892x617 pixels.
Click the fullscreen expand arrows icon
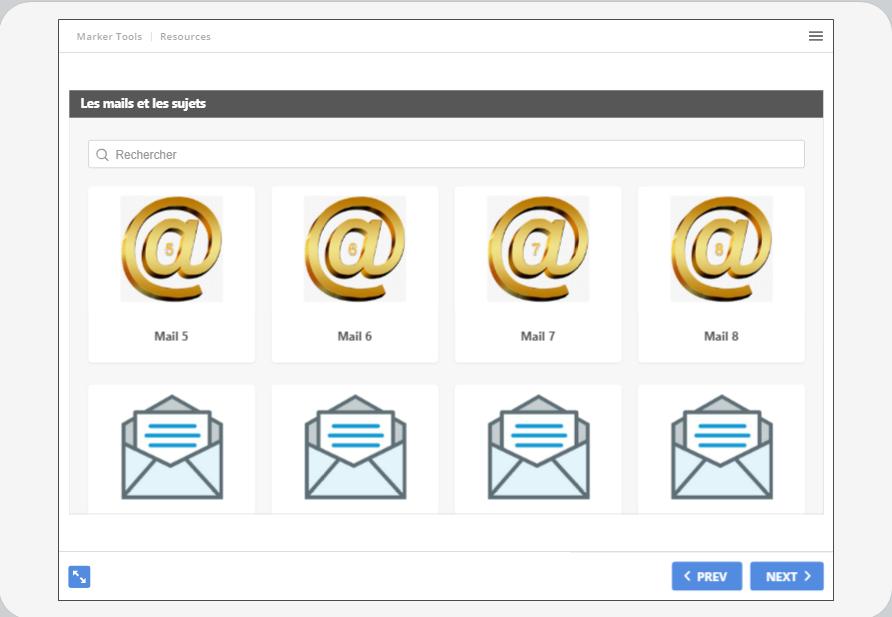pyautogui.click(x=79, y=577)
